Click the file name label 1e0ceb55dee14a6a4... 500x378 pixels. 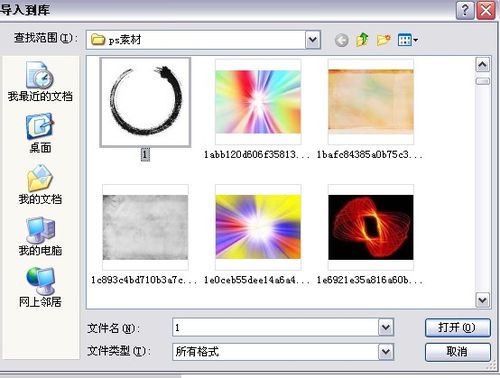257,280
